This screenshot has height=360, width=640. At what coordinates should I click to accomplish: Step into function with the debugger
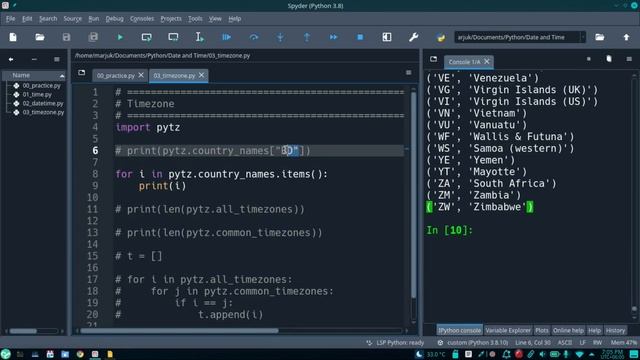(x=280, y=37)
